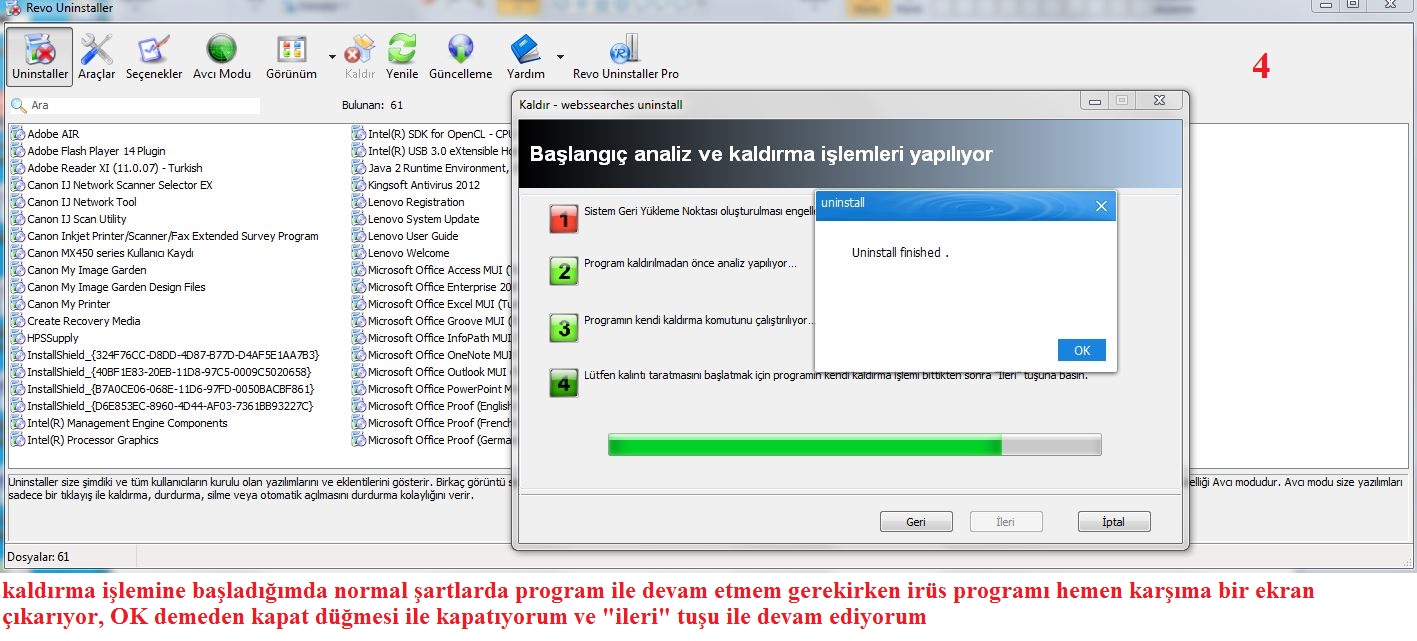Click the Adobe Flash Player 14 Plugin icon

click(18, 151)
